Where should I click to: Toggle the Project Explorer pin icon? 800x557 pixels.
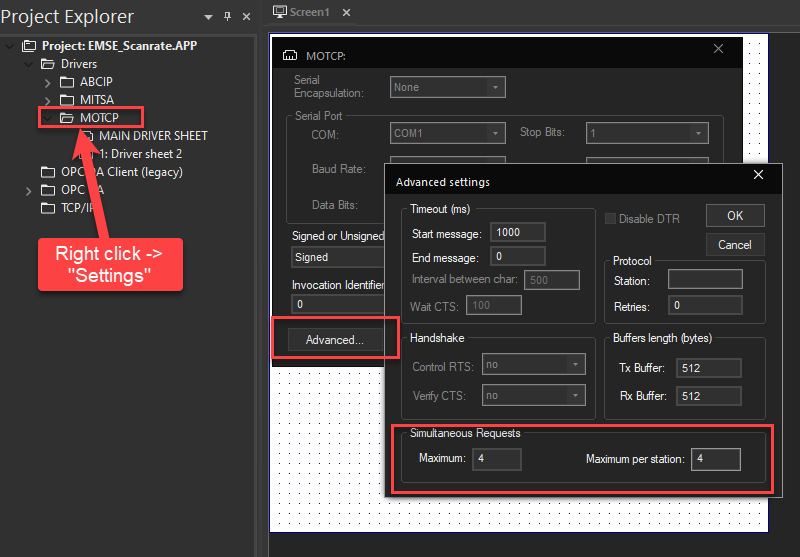228,17
